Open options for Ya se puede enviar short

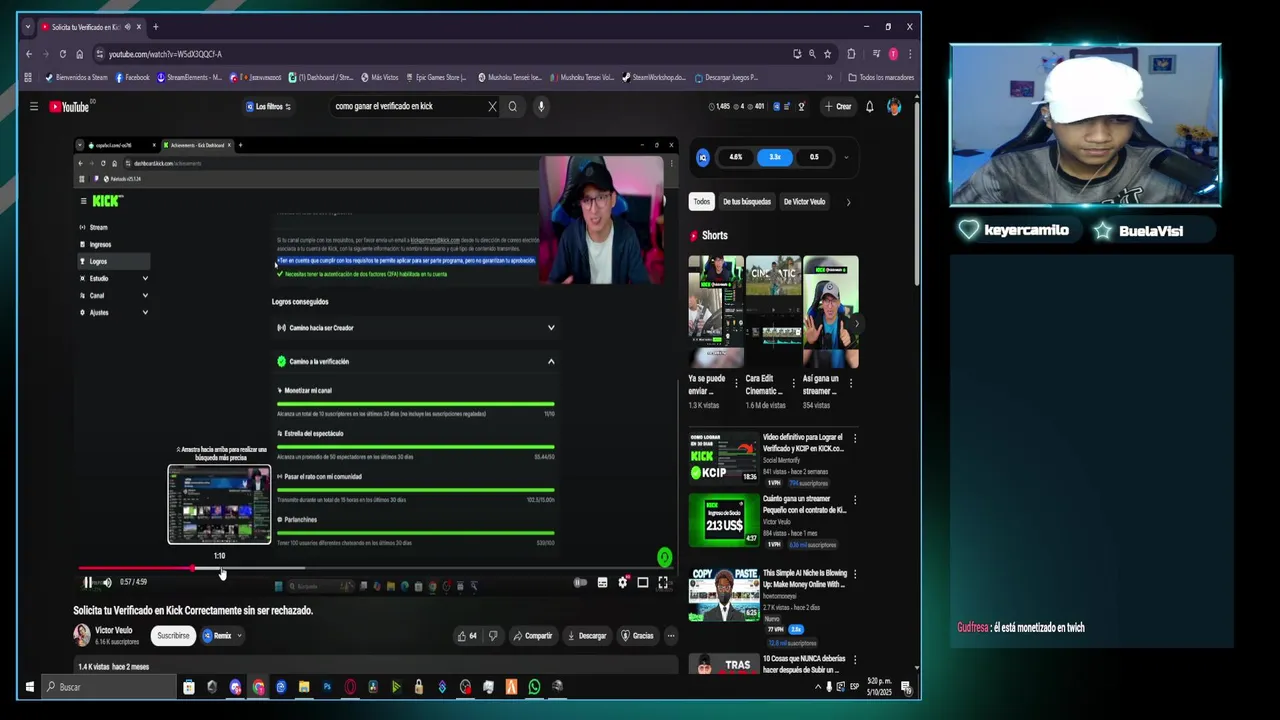737,382
